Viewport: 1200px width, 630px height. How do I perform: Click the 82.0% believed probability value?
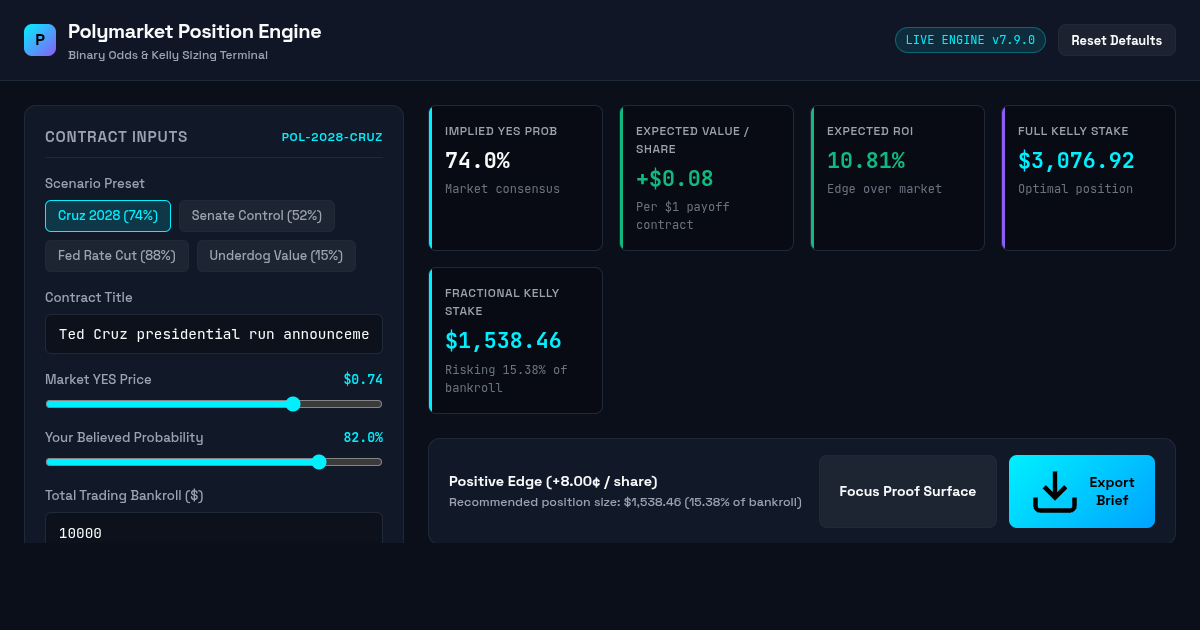tap(363, 437)
